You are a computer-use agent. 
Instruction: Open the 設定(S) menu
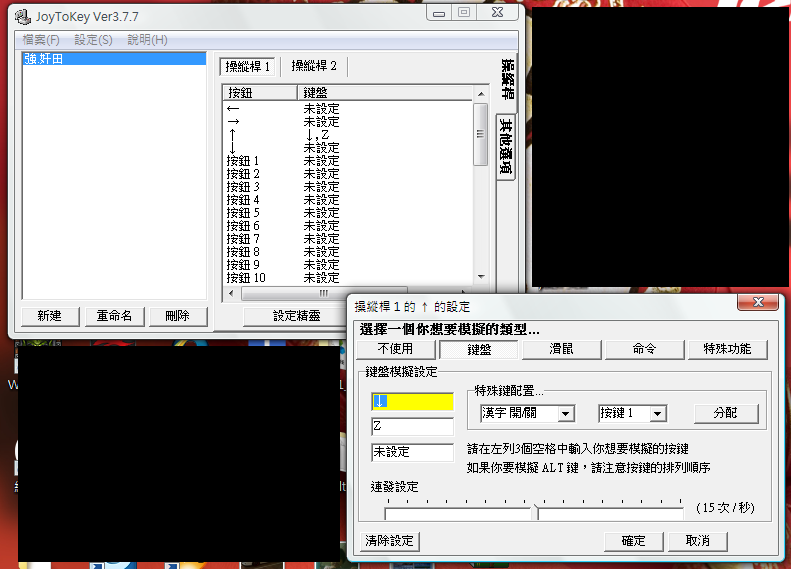(x=93, y=40)
